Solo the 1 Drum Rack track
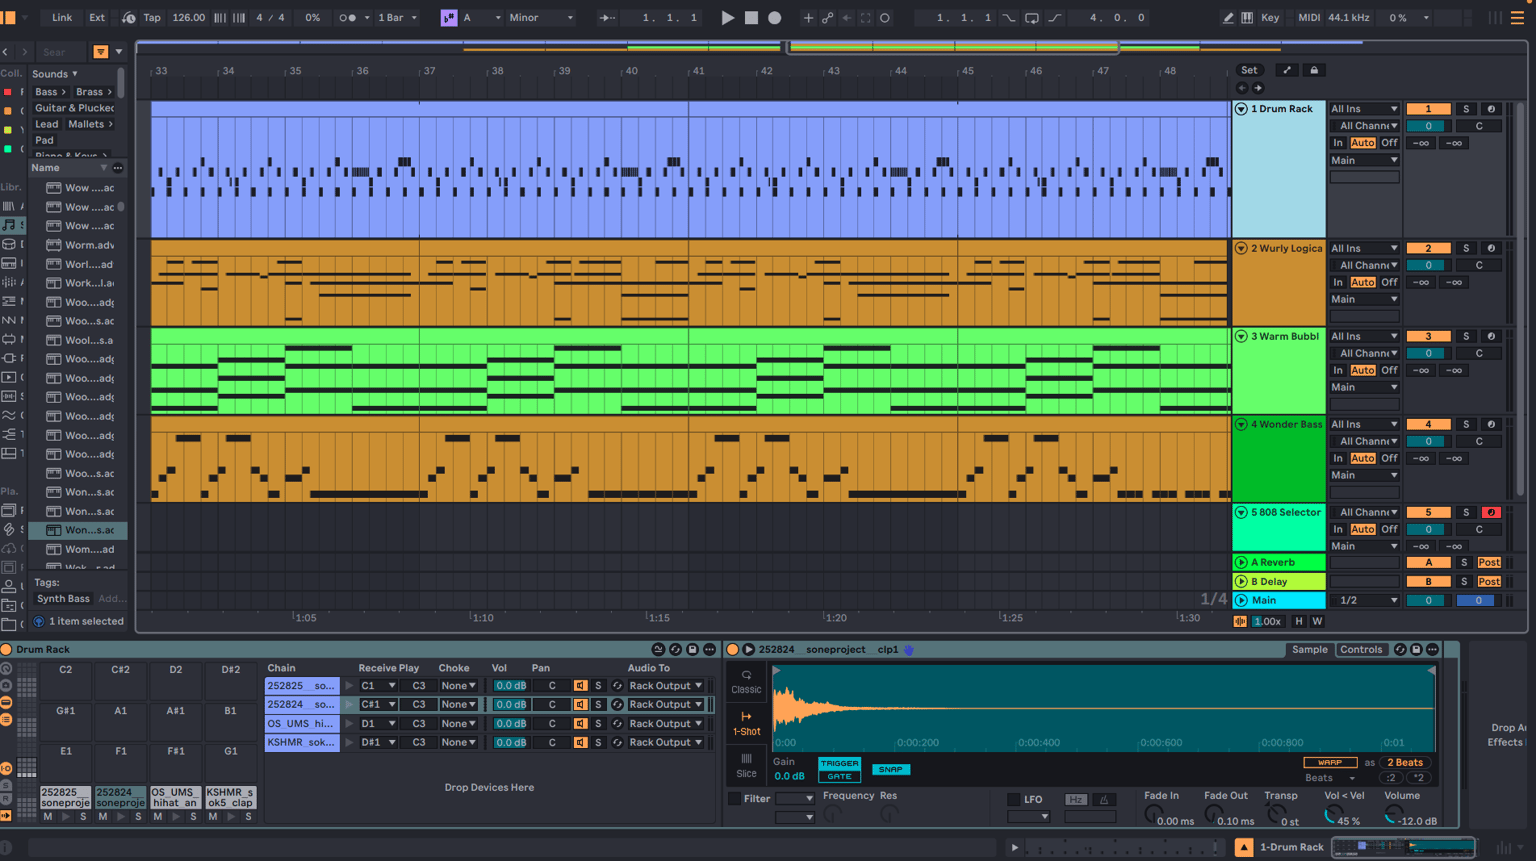The height and width of the screenshot is (861, 1536). click(x=1466, y=109)
